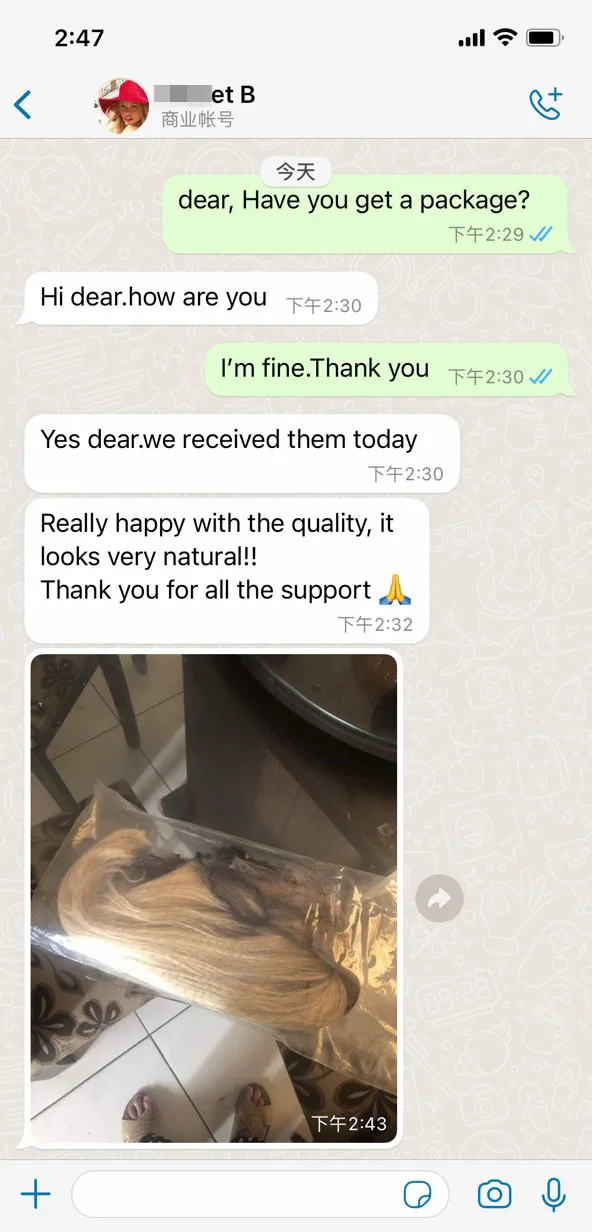Tap the 今天 date label
Viewport: 592px width, 1232px height.
296,172
